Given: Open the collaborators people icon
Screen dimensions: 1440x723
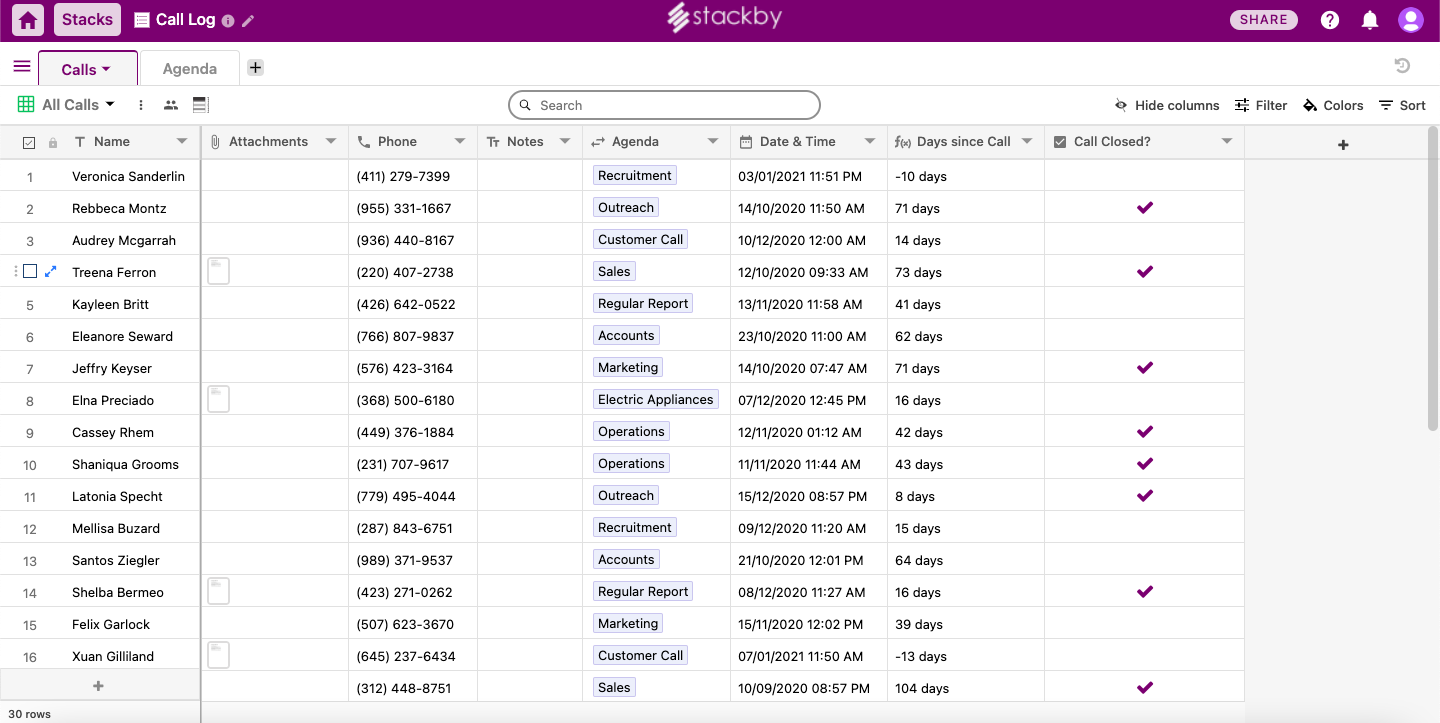Looking at the screenshot, I should tap(171, 105).
